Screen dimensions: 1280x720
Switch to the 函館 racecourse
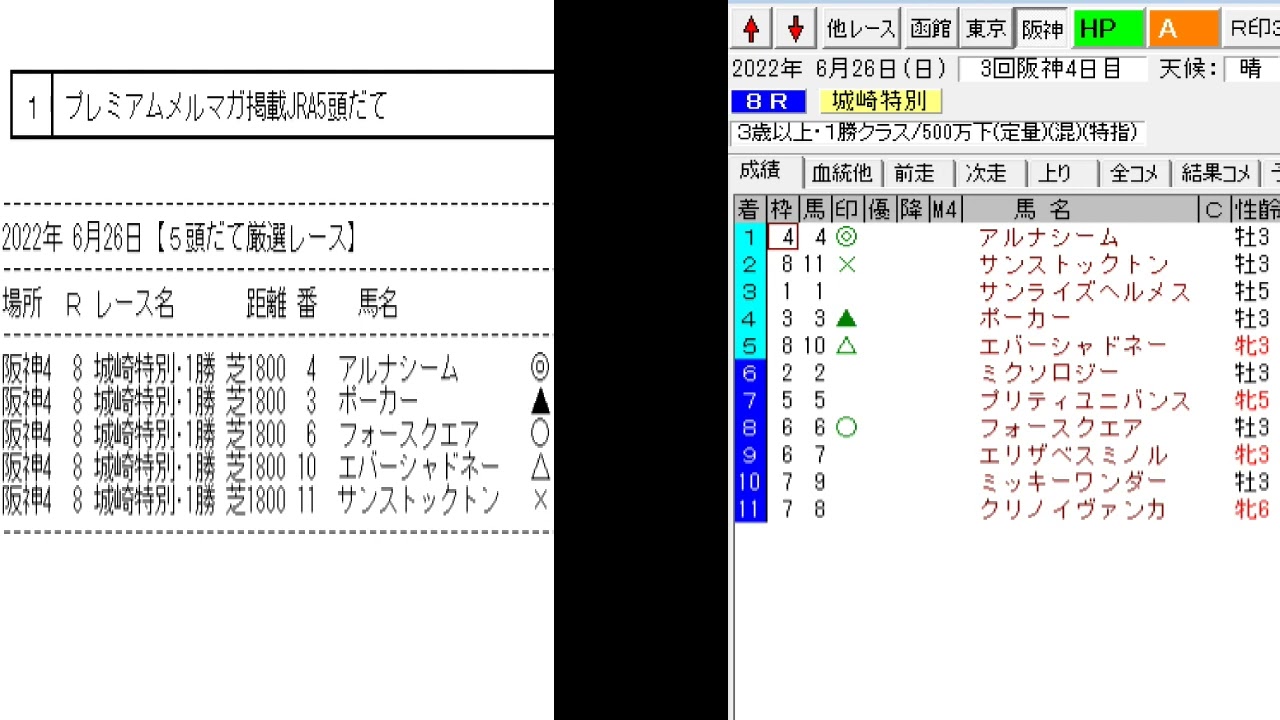930,29
